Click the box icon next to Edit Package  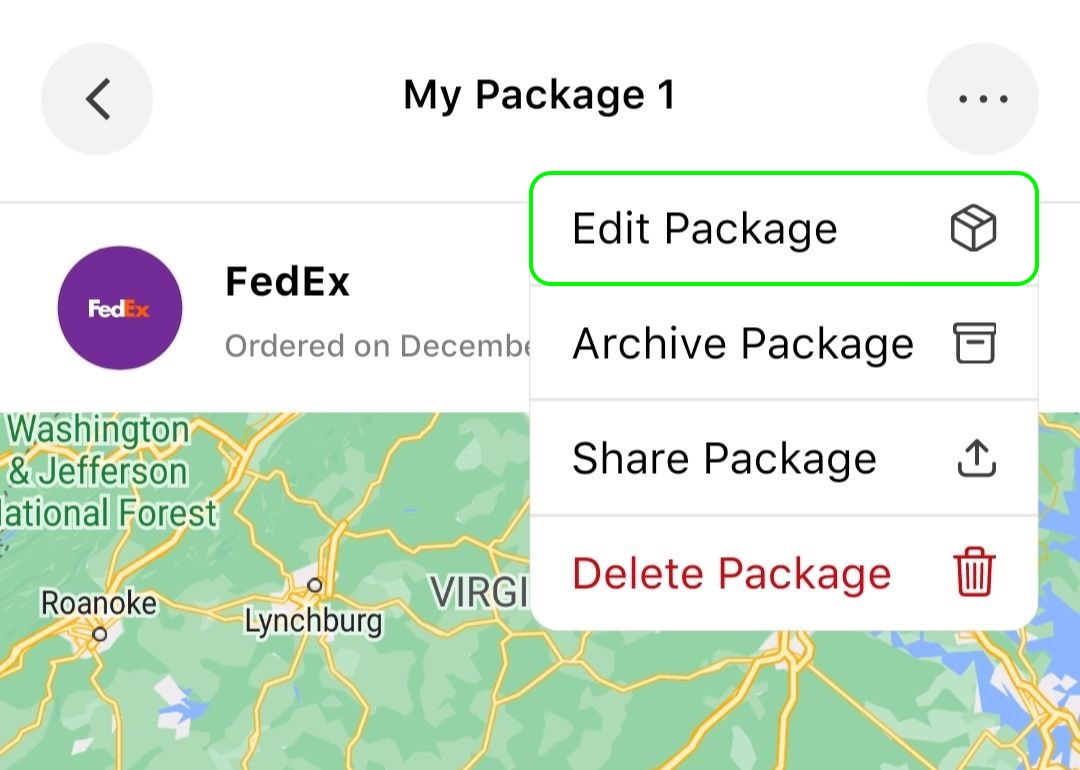973,228
